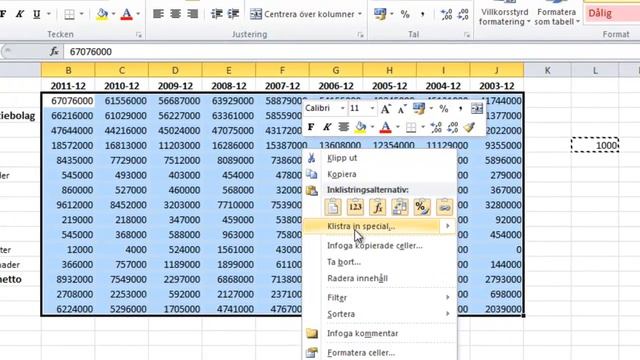Decrease font size in mini toolbar
This screenshot has height=360, width=640.
(402, 109)
